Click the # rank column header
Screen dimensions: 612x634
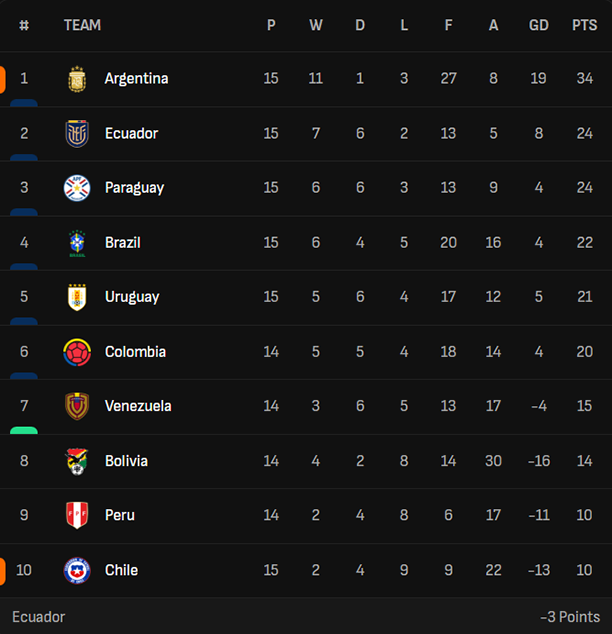[24, 25]
